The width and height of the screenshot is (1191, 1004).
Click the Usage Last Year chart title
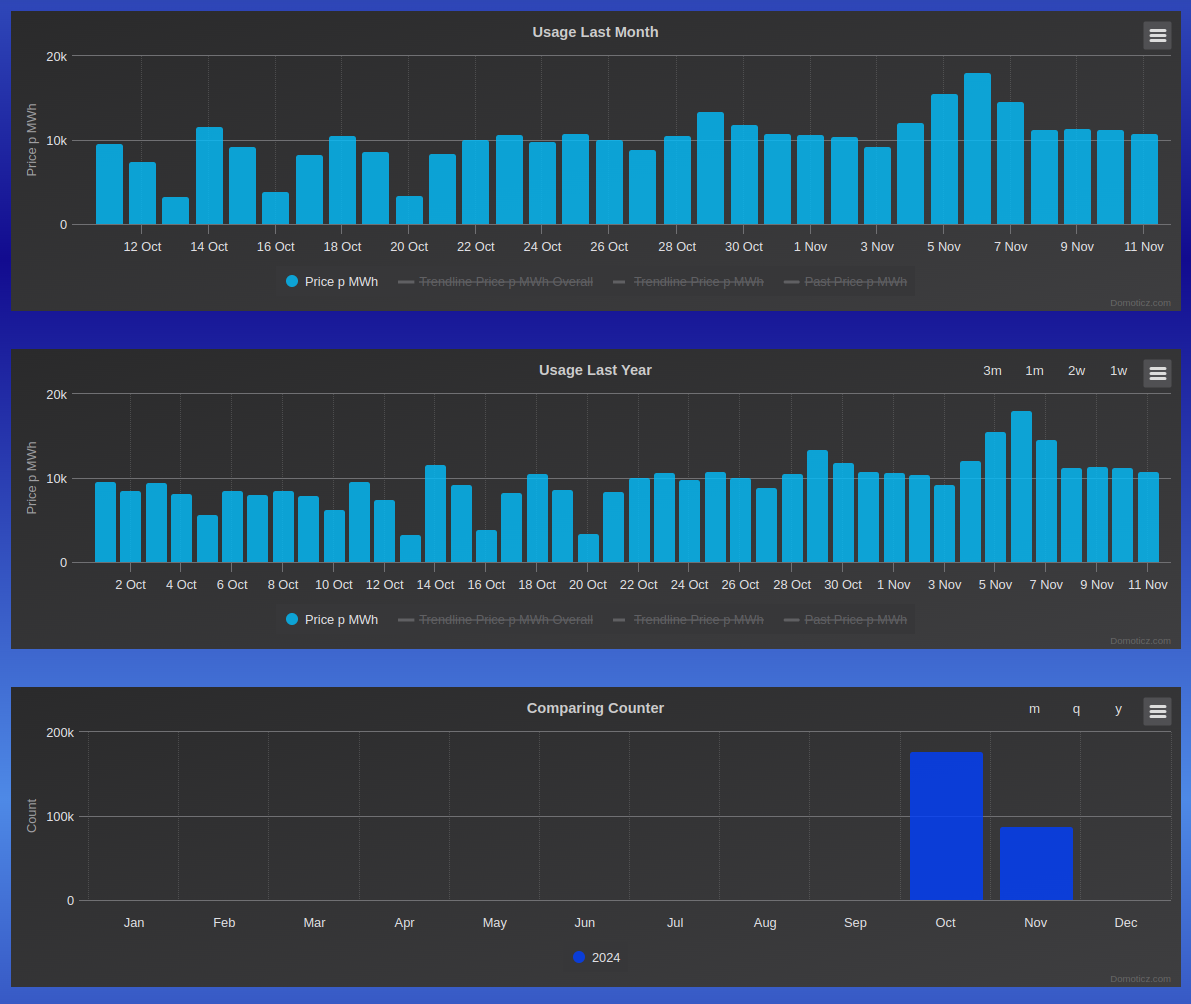(596, 370)
